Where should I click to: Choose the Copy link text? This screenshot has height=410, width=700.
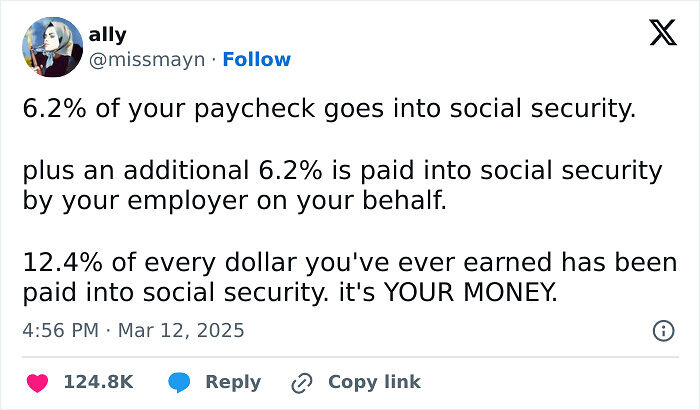375,382
